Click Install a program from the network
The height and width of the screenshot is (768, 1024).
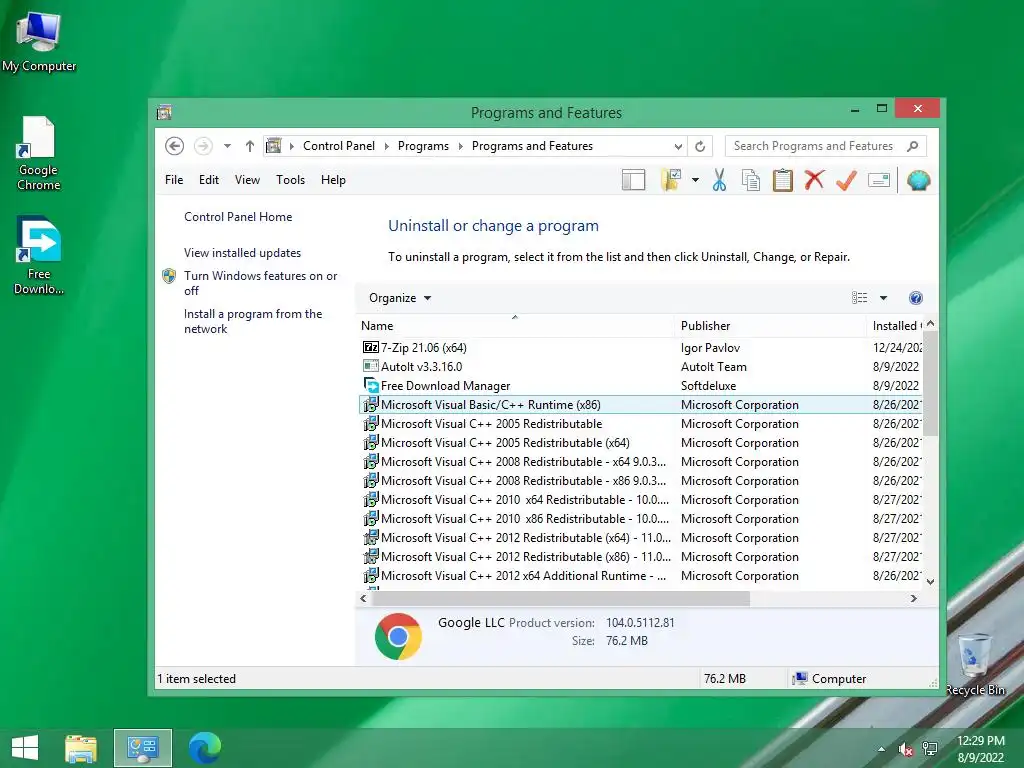[253, 321]
